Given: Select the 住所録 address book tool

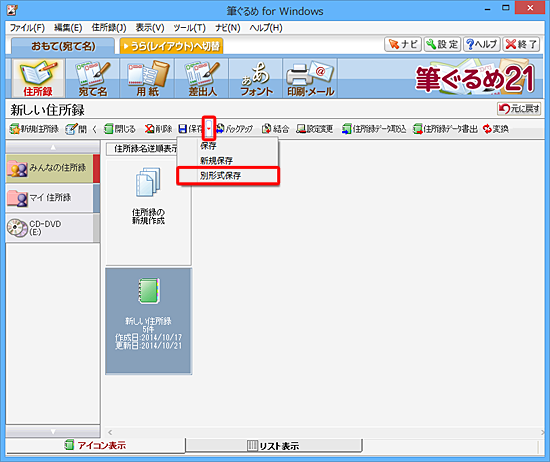Looking at the screenshot, I should 38,78.
